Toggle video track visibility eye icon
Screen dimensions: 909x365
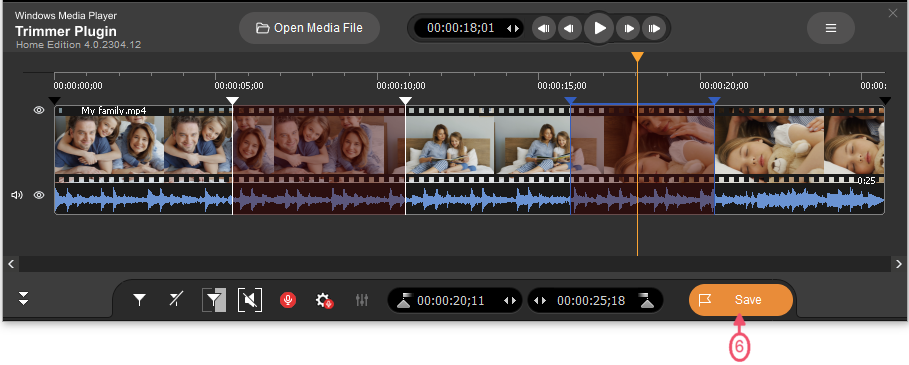coord(39,110)
